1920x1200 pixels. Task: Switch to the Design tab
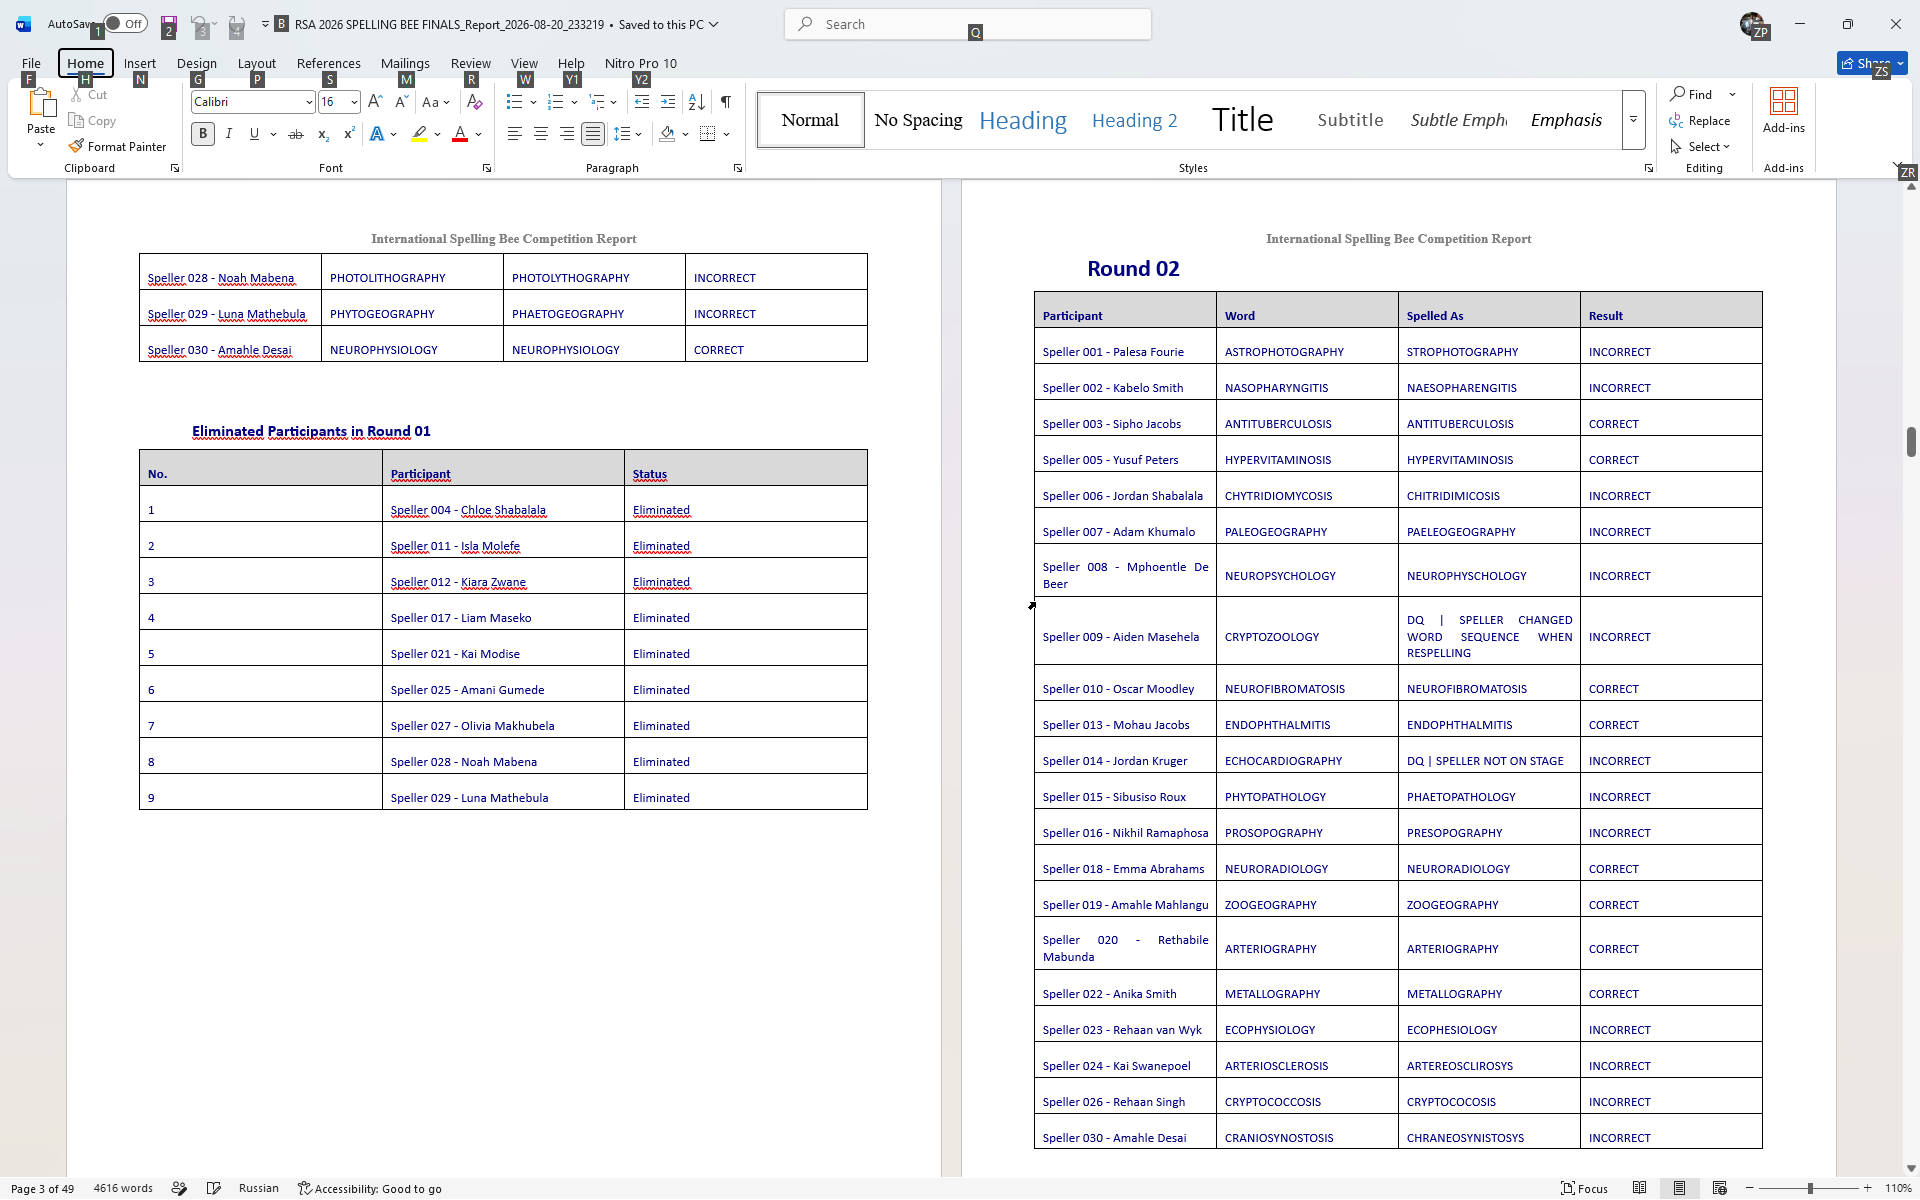[197, 63]
